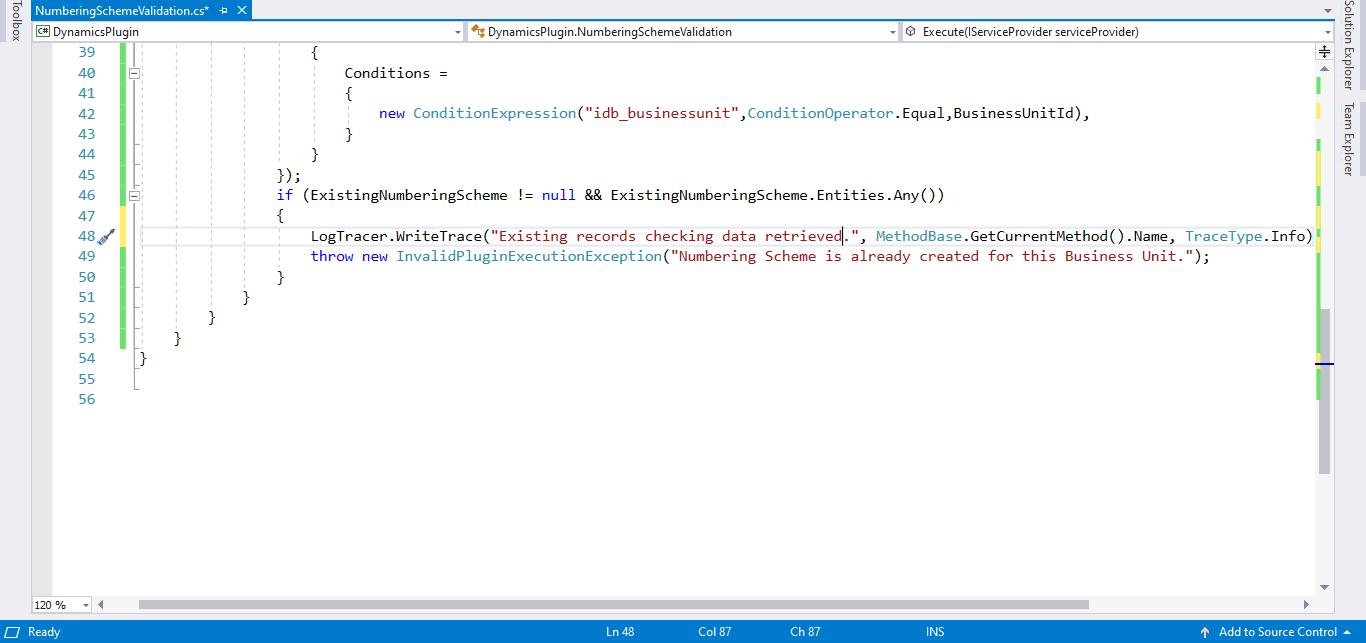Click line number 48 in the margin
The image size is (1366, 643).
[x=86, y=237]
